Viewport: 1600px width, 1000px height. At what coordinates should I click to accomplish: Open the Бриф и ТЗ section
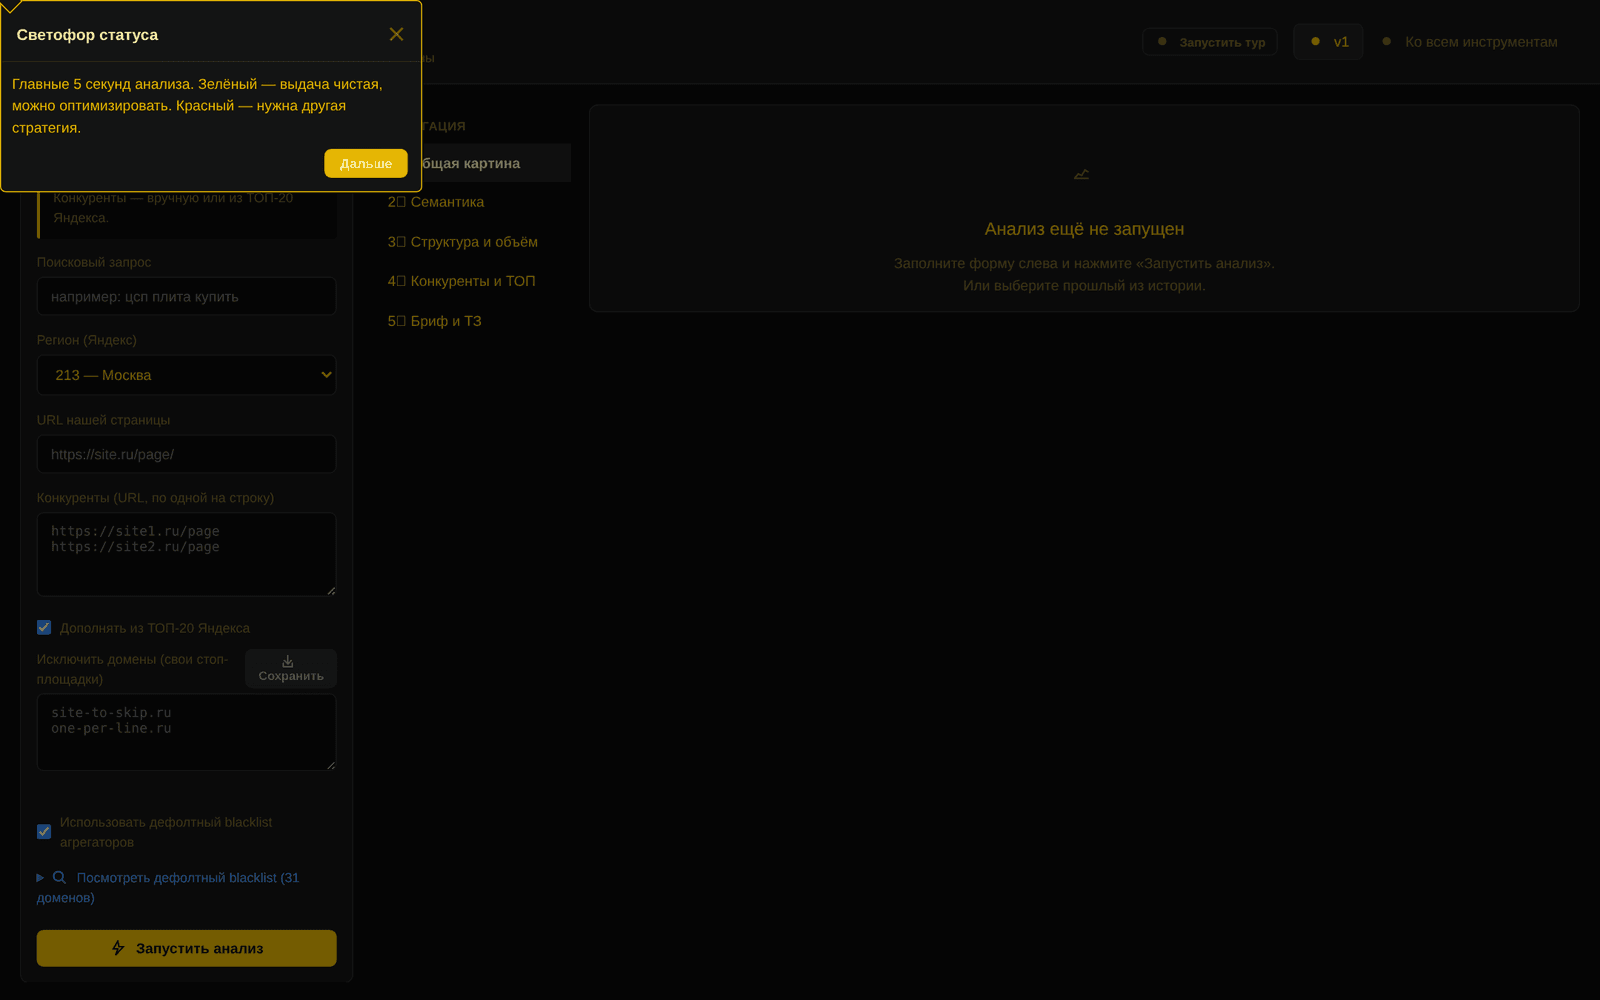(475, 321)
